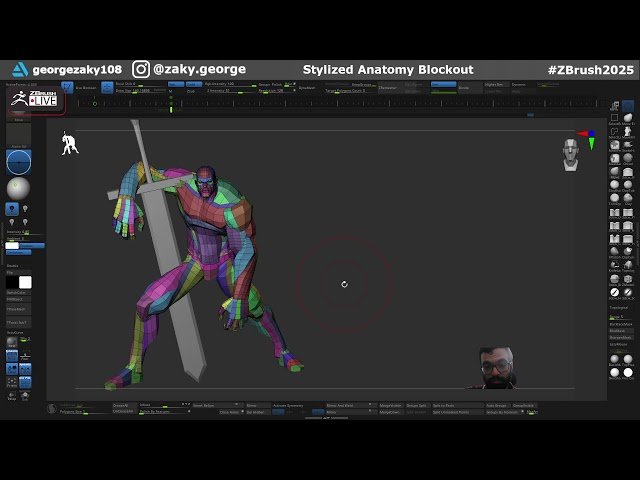Click the Groups By Normals button
Viewport: 640px width, 480px height.
coord(505,412)
